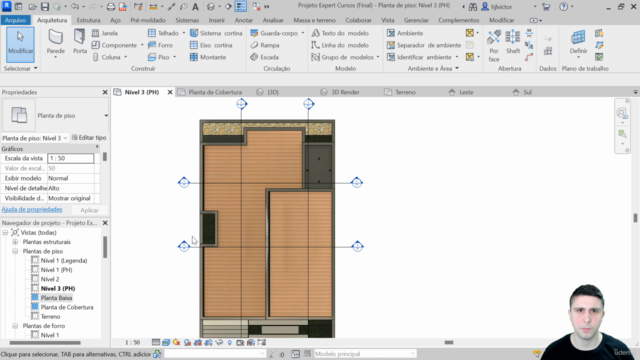640x360 pixels.
Task: Click the Definir work plane tool
Action: [578, 42]
